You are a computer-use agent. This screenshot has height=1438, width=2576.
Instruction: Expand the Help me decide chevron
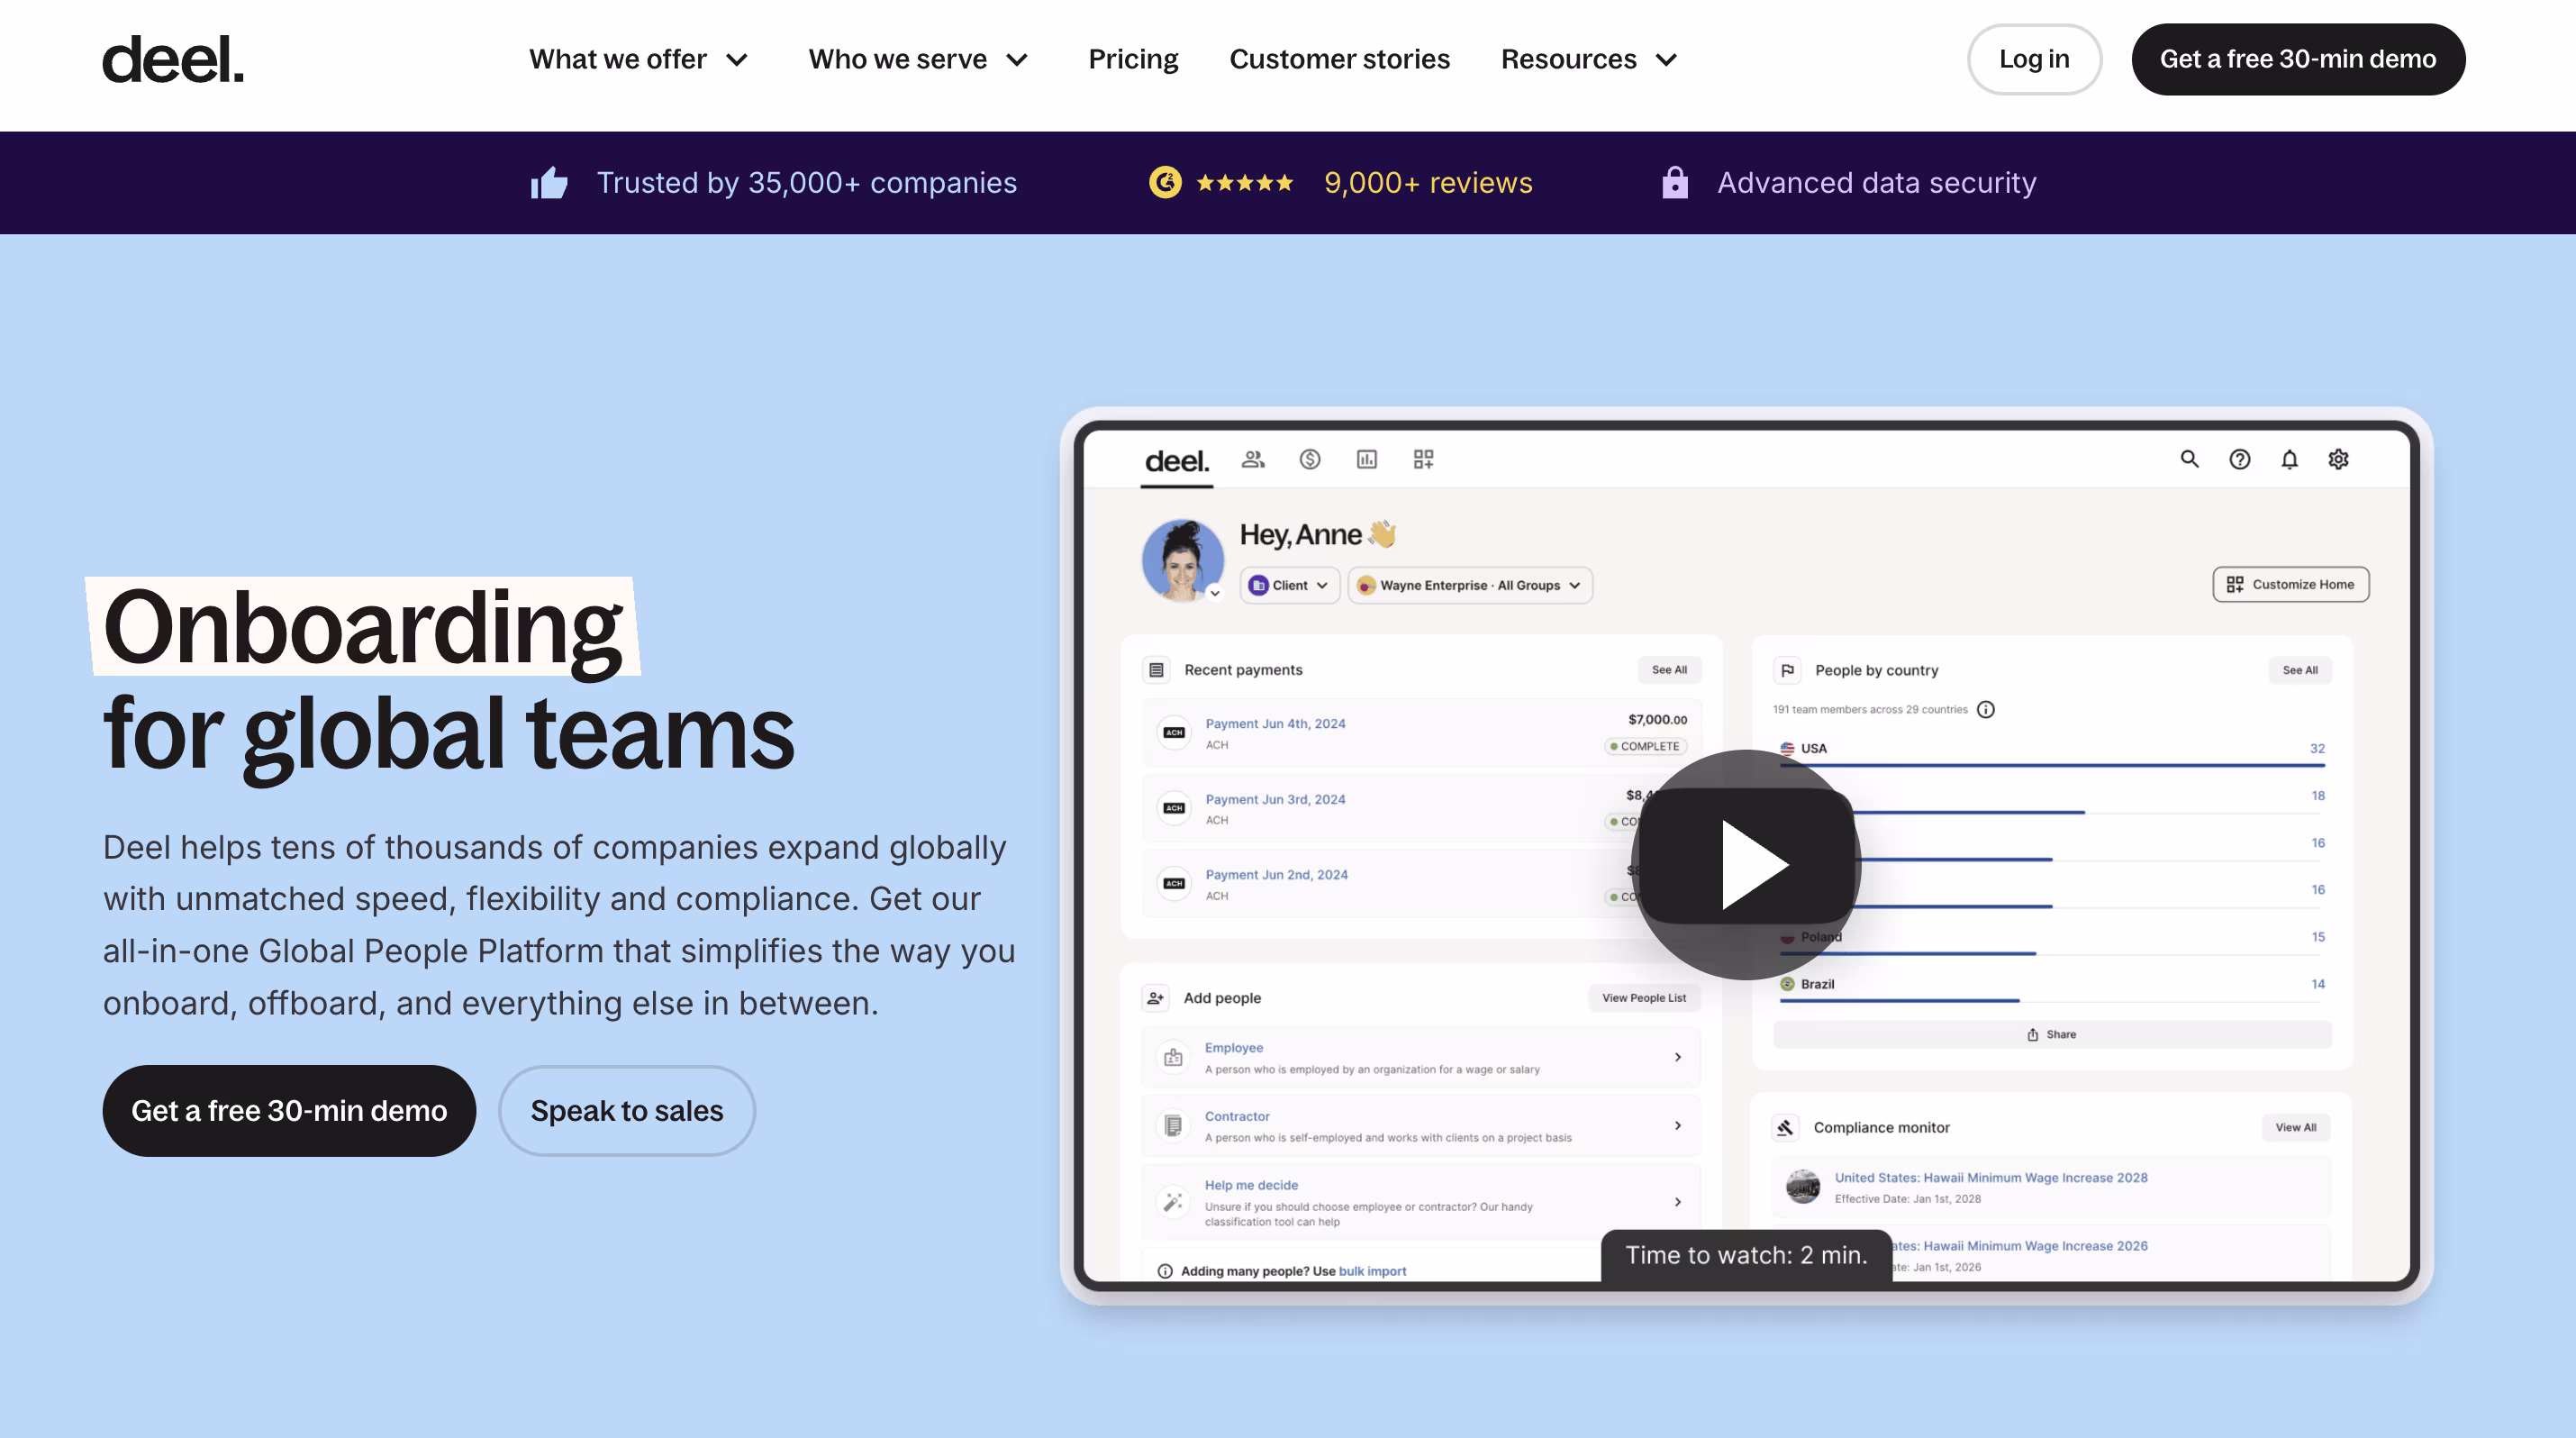pyautogui.click(x=1678, y=1202)
